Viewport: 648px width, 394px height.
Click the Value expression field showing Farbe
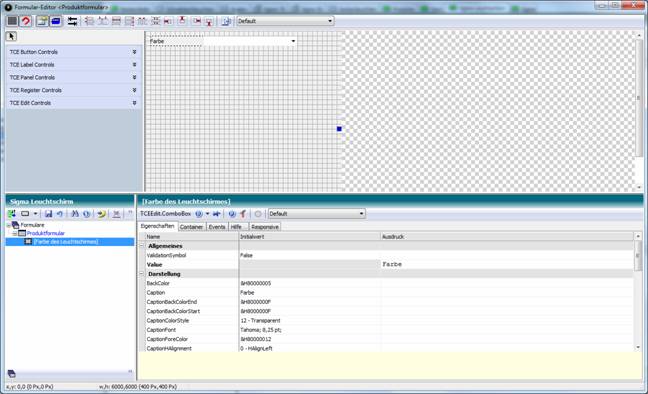[x=506, y=264]
